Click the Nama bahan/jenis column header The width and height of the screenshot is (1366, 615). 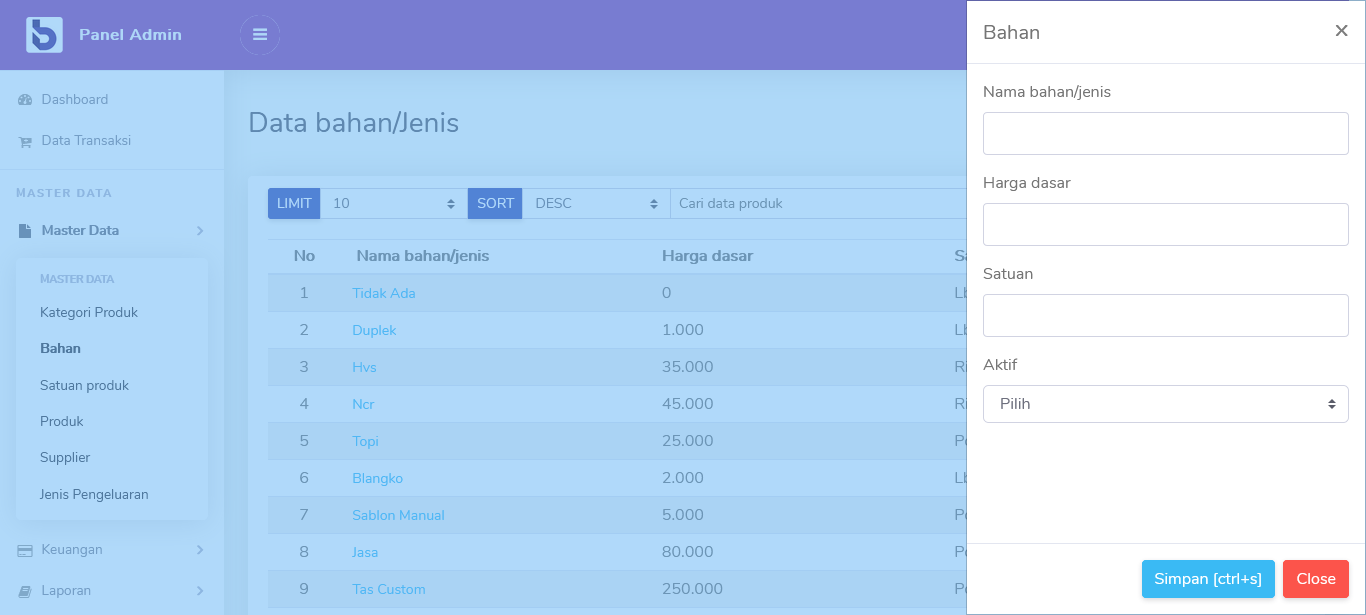pos(423,256)
